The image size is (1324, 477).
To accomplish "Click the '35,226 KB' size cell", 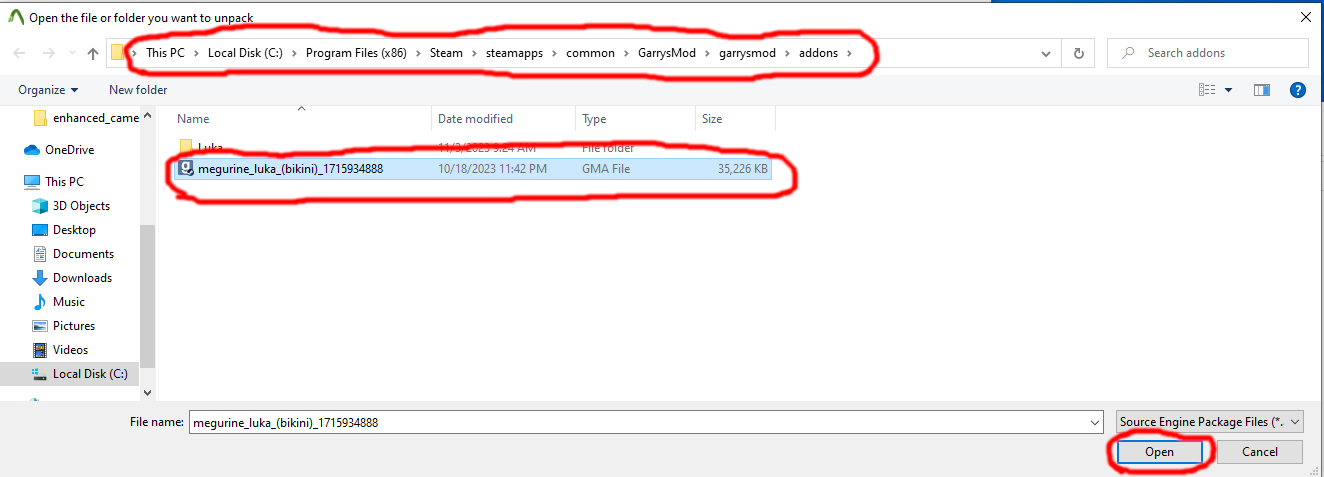I will click(x=743, y=169).
